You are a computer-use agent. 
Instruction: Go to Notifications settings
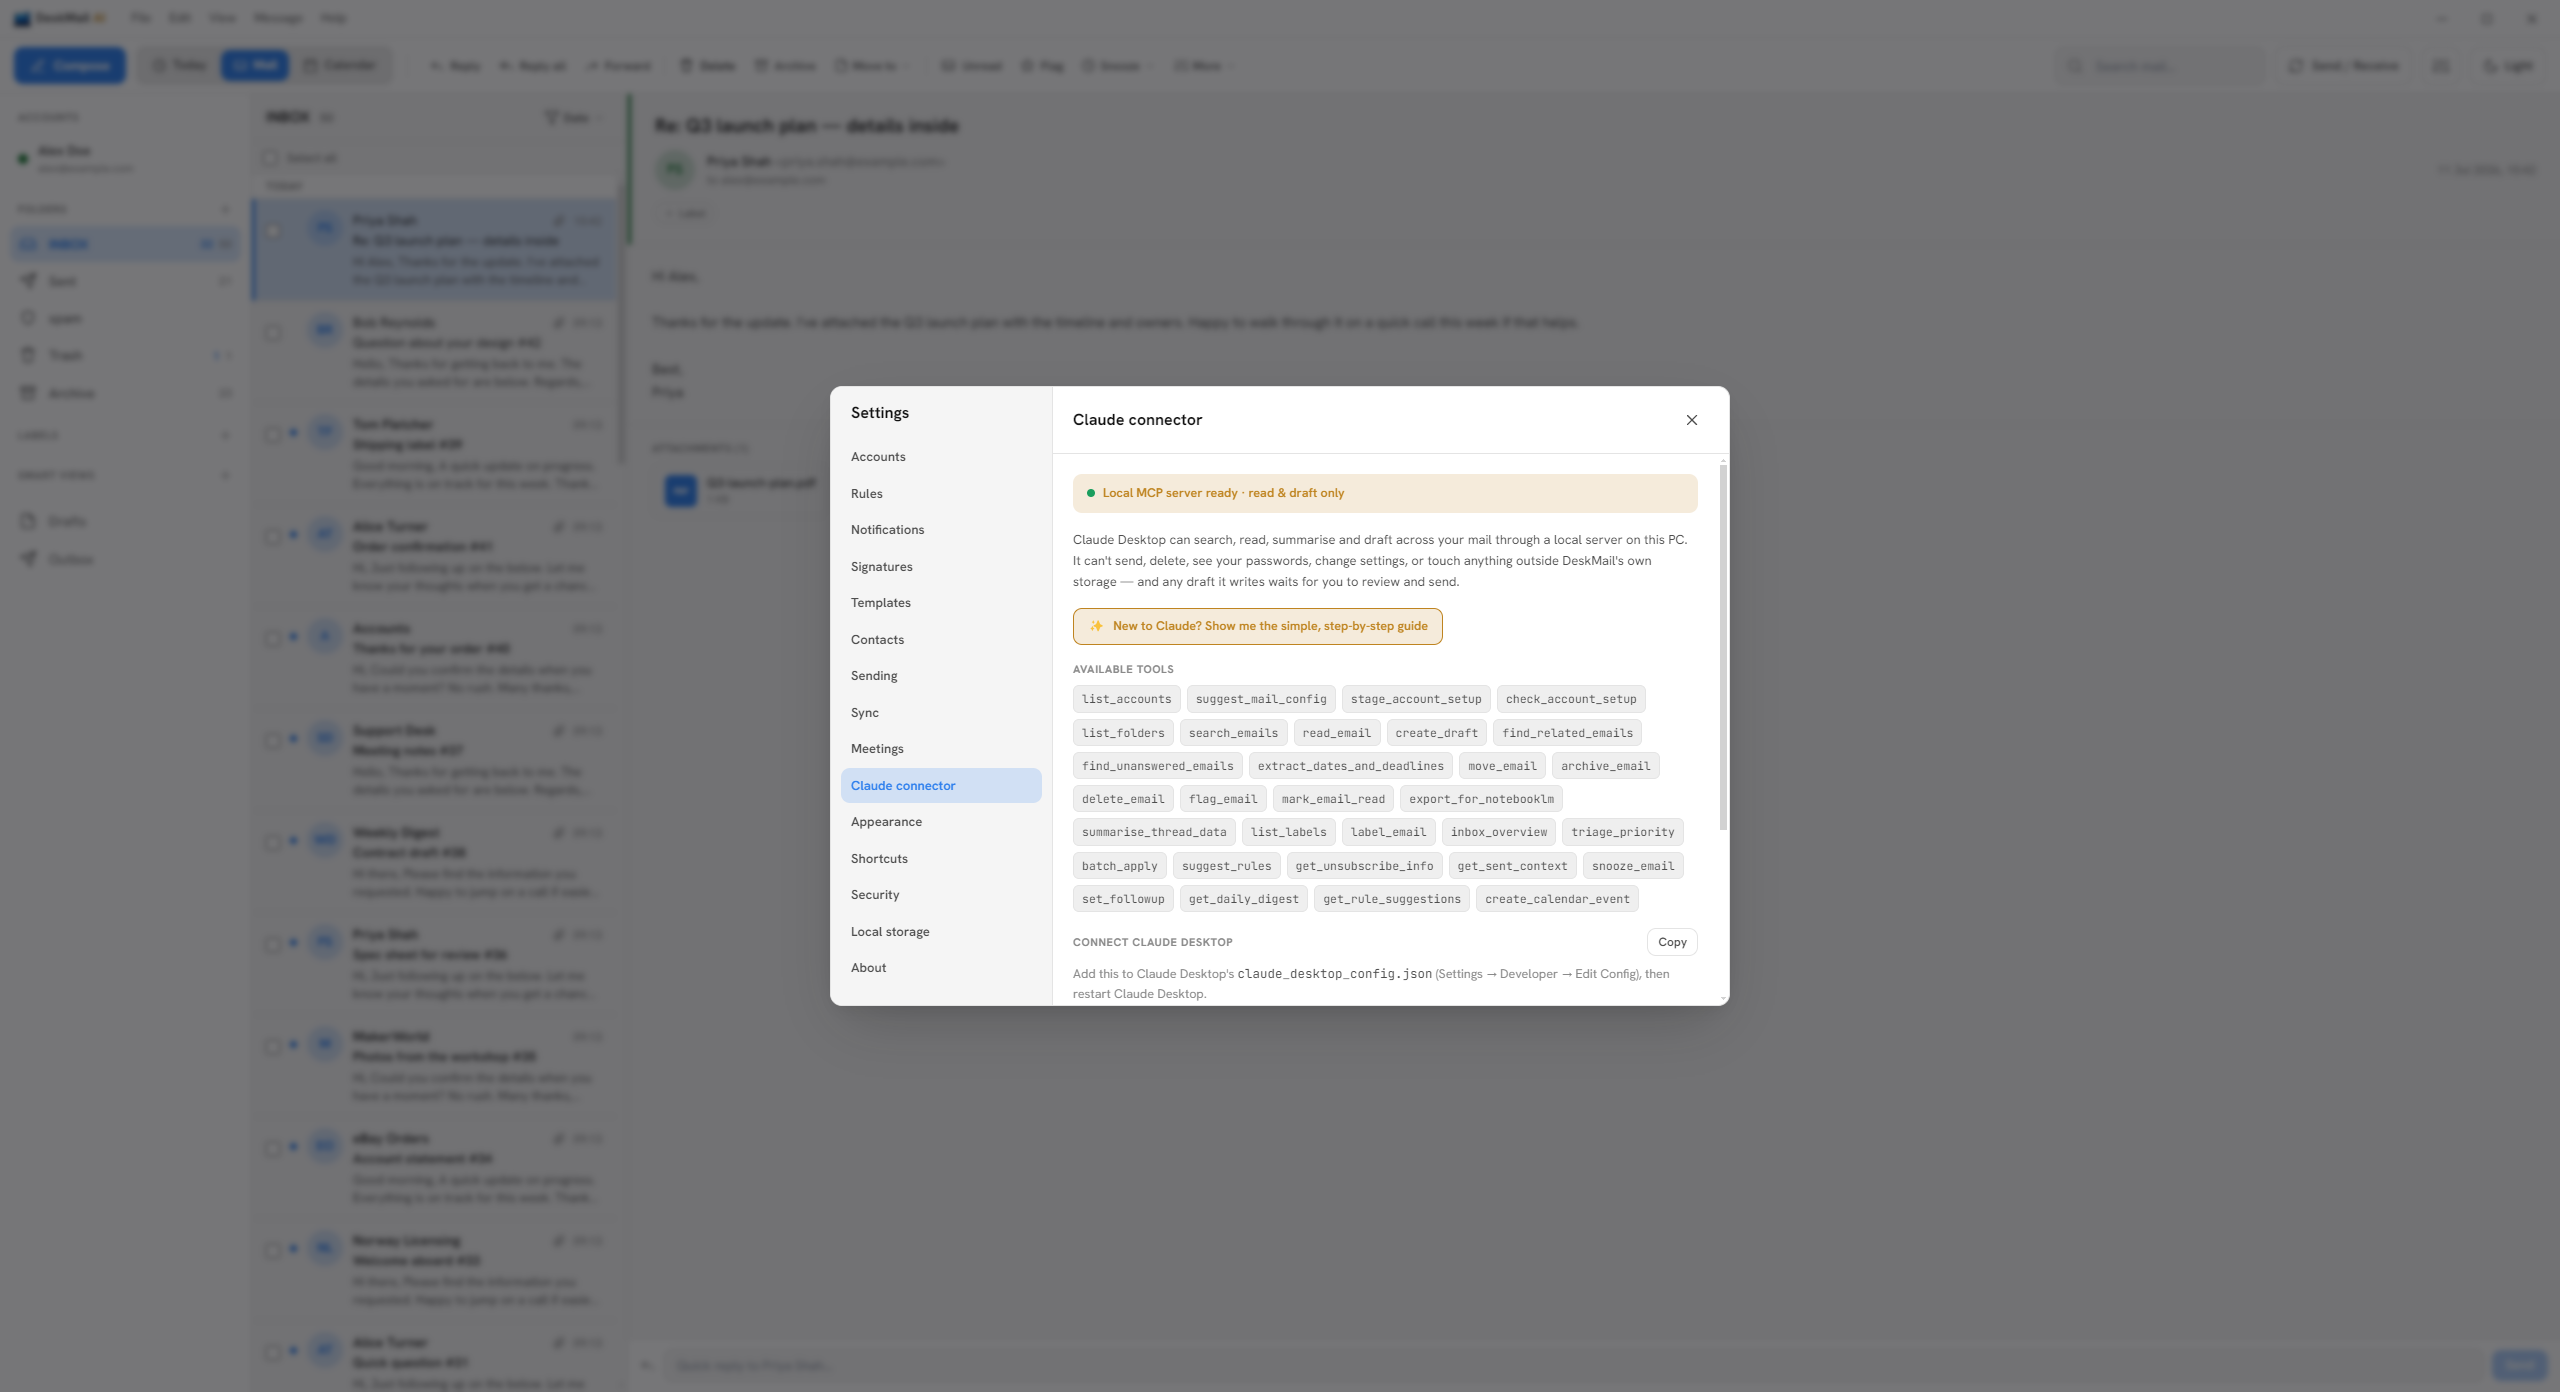(941, 530)
